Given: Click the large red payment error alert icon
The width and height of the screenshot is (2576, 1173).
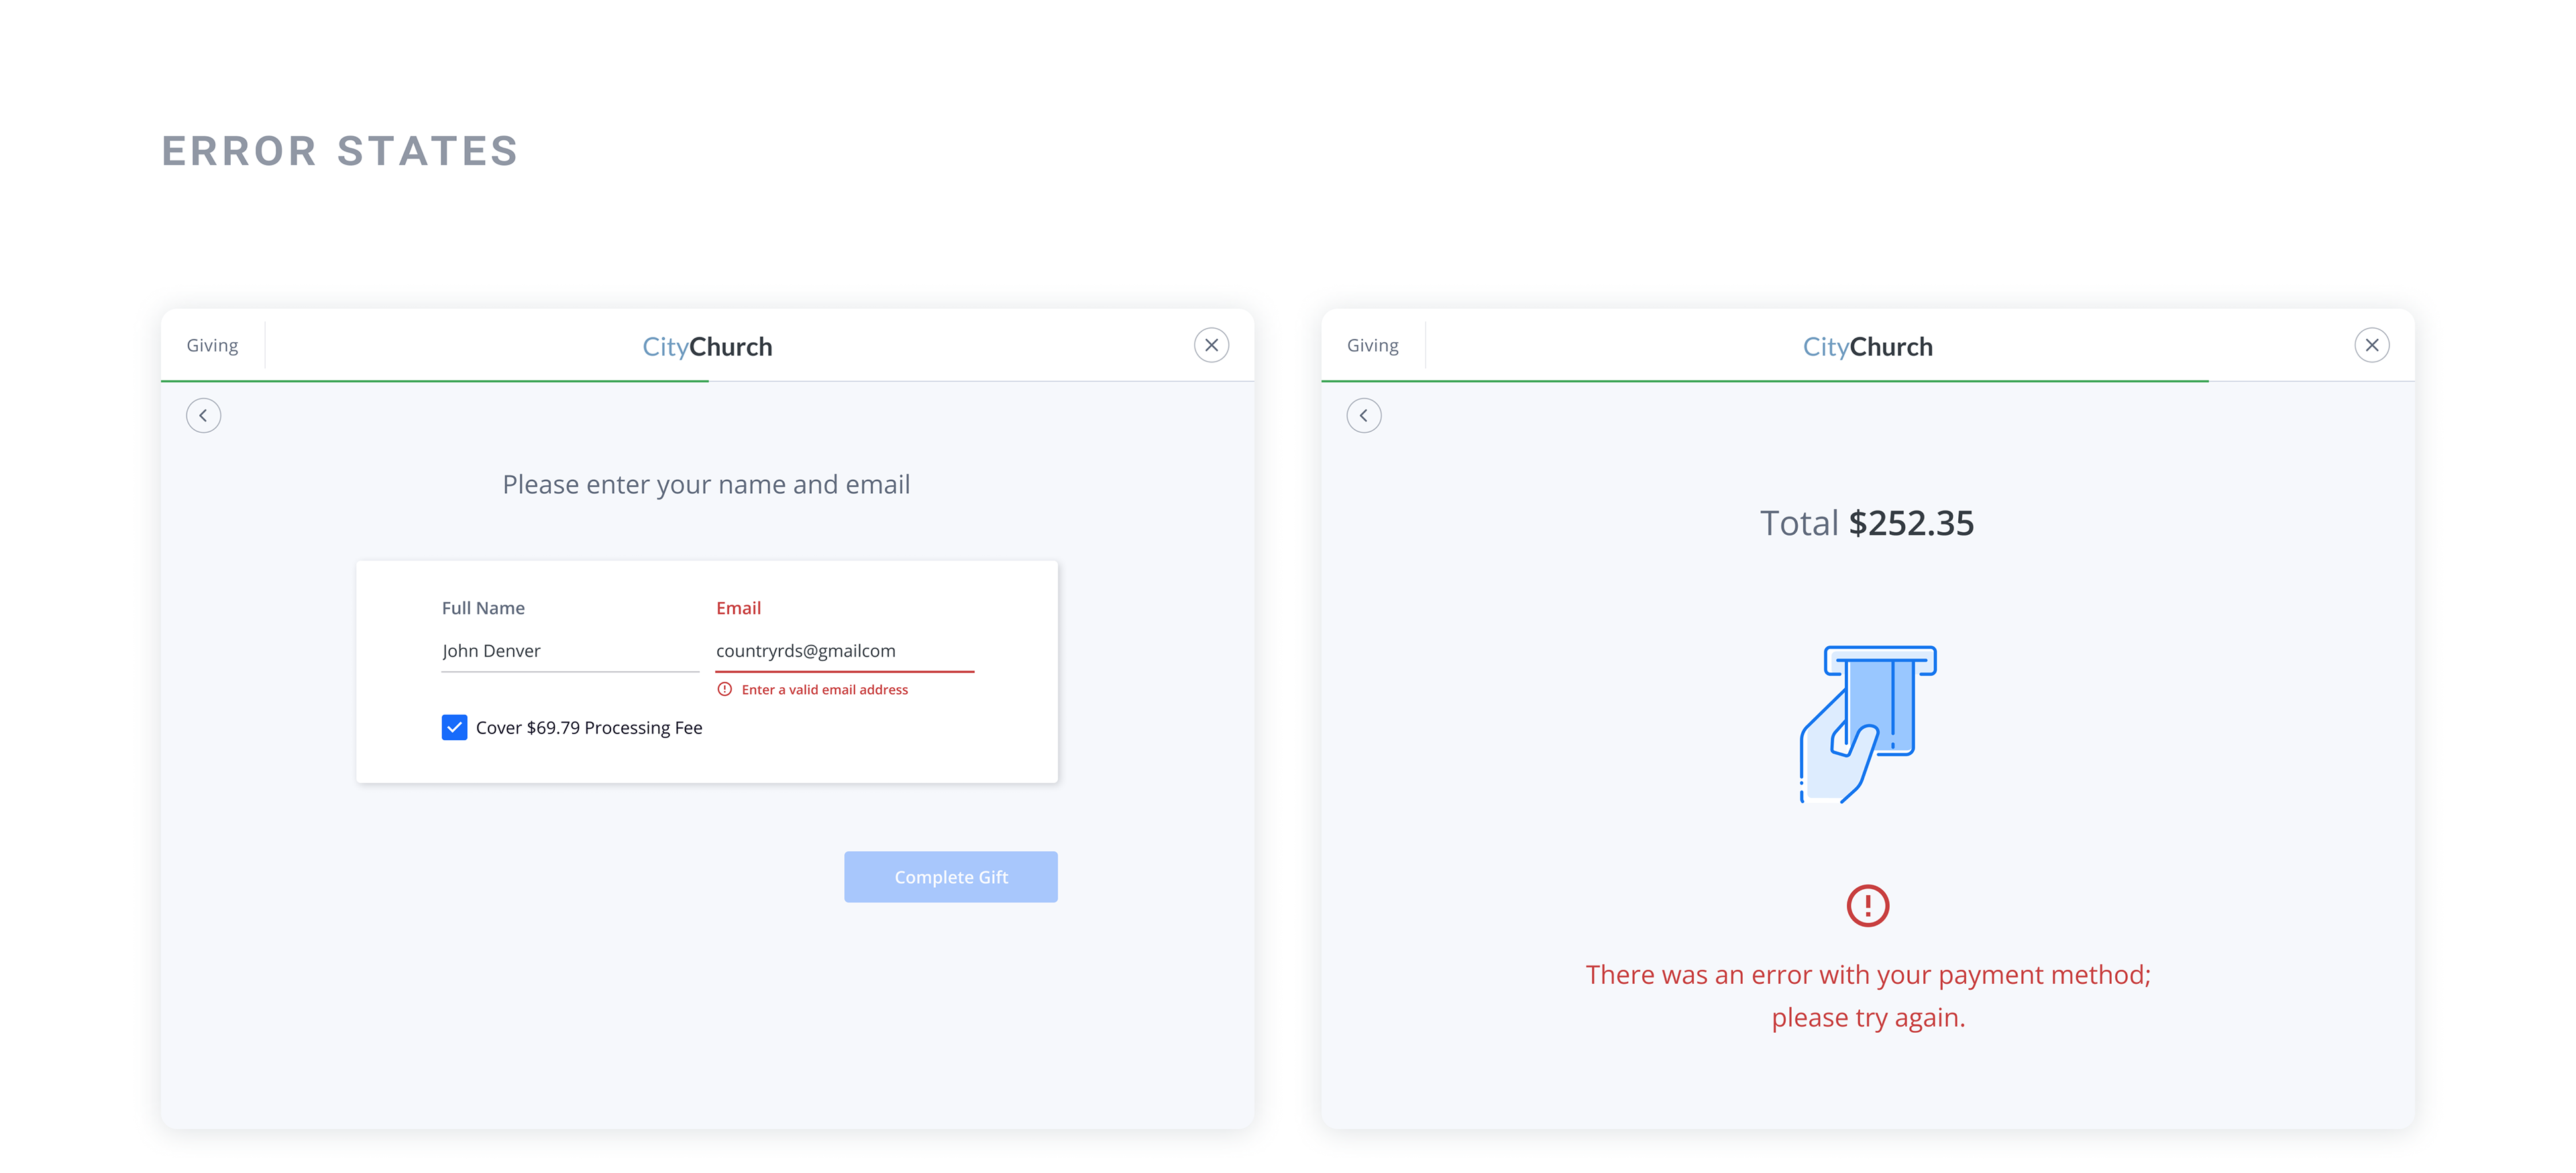Looking at the screenshot, I should point(1867,906).
